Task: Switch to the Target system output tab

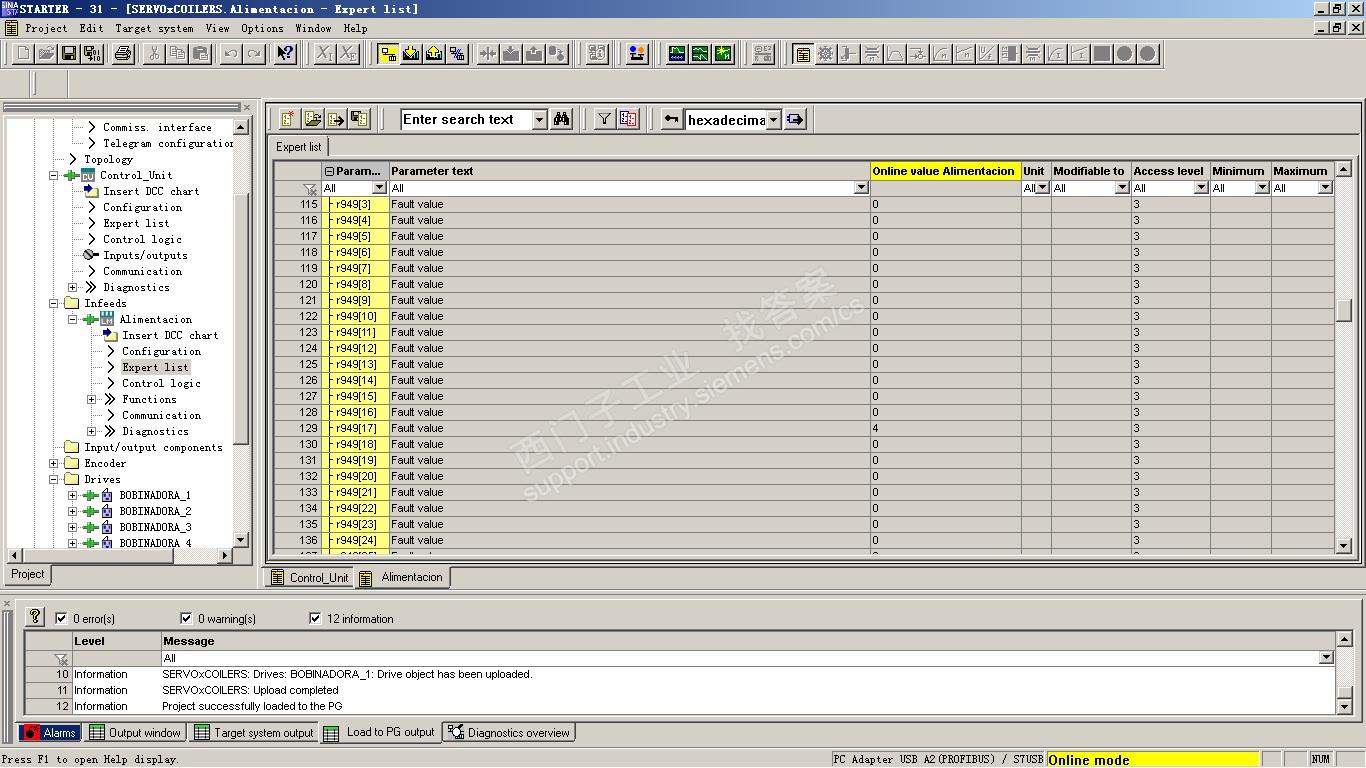Action: (x=254, y=733)
